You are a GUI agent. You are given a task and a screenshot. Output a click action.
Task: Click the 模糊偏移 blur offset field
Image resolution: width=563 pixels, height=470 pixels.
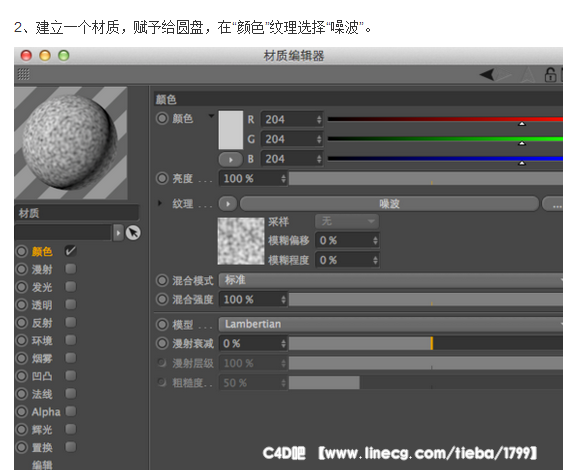[347, 240]
